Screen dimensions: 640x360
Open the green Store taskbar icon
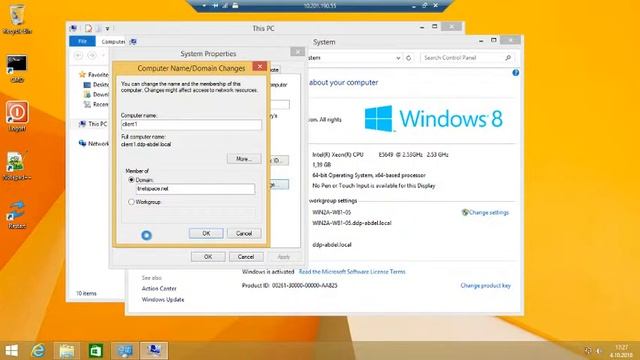(x=96, y=351)
